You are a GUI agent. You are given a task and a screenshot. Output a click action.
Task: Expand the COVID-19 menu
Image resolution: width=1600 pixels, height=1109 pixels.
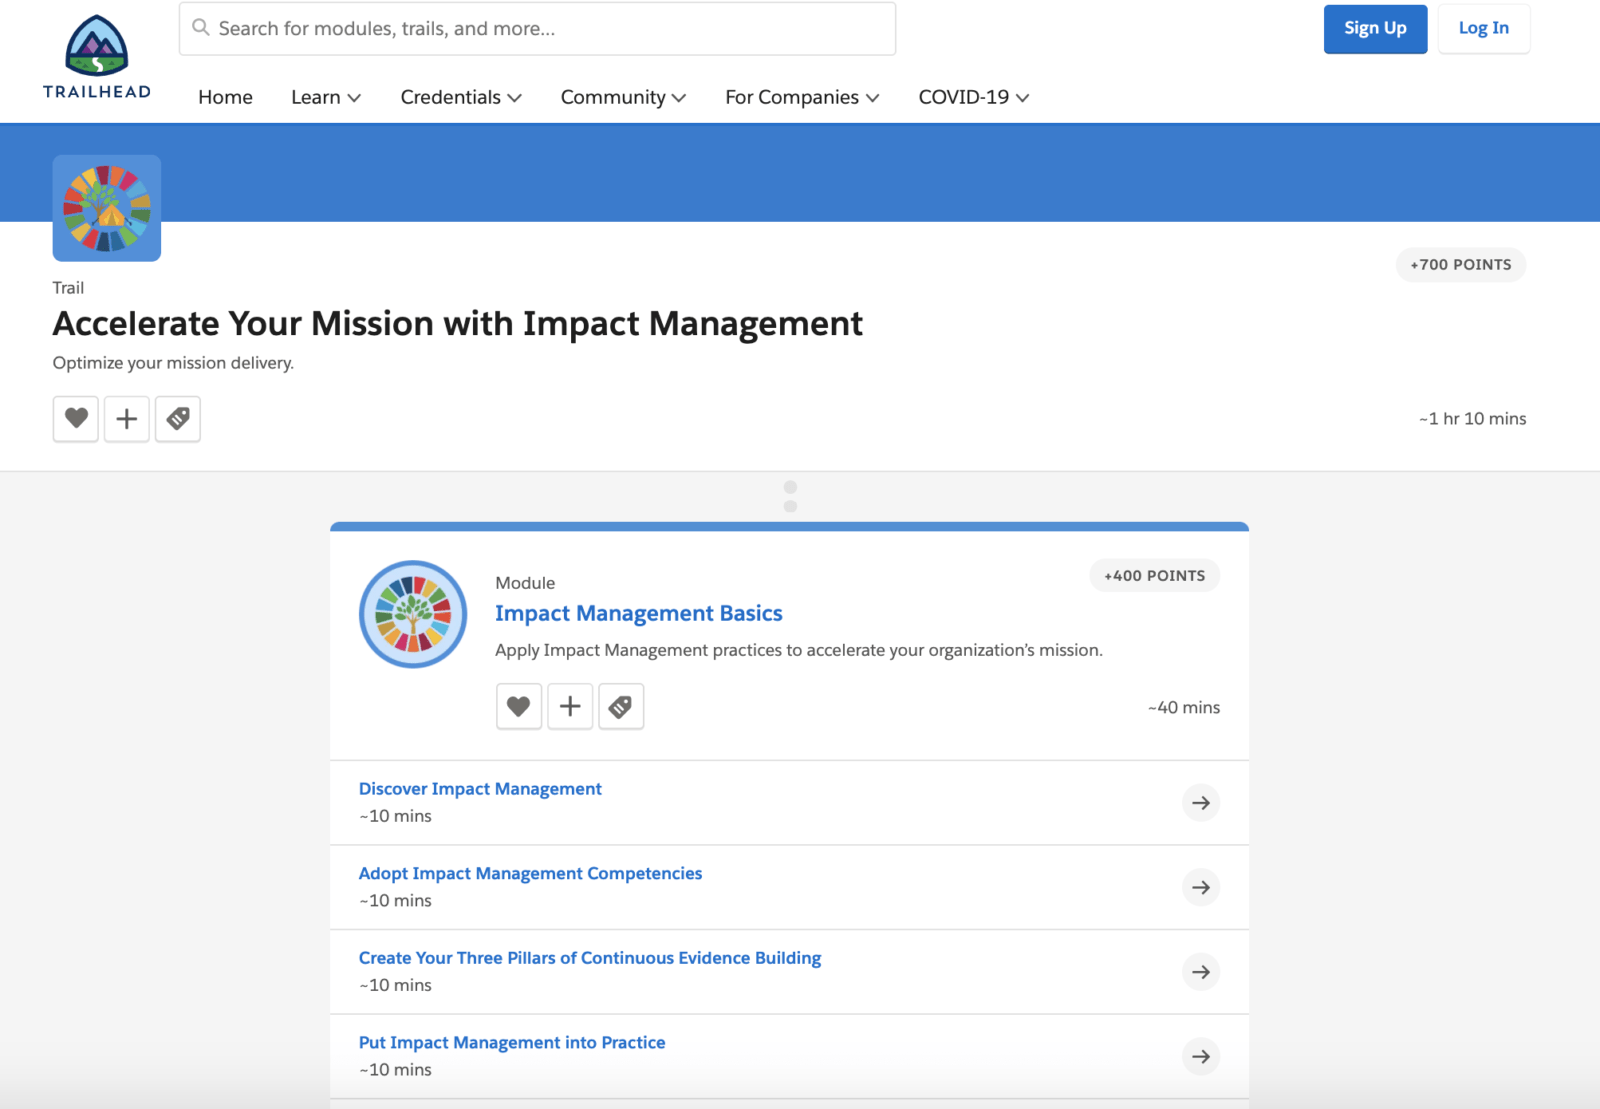(x=974, y=97)
